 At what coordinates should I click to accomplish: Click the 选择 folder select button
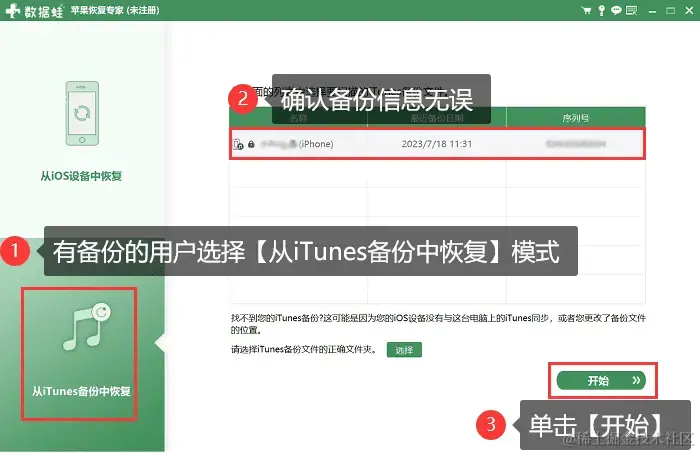(404, 350)
